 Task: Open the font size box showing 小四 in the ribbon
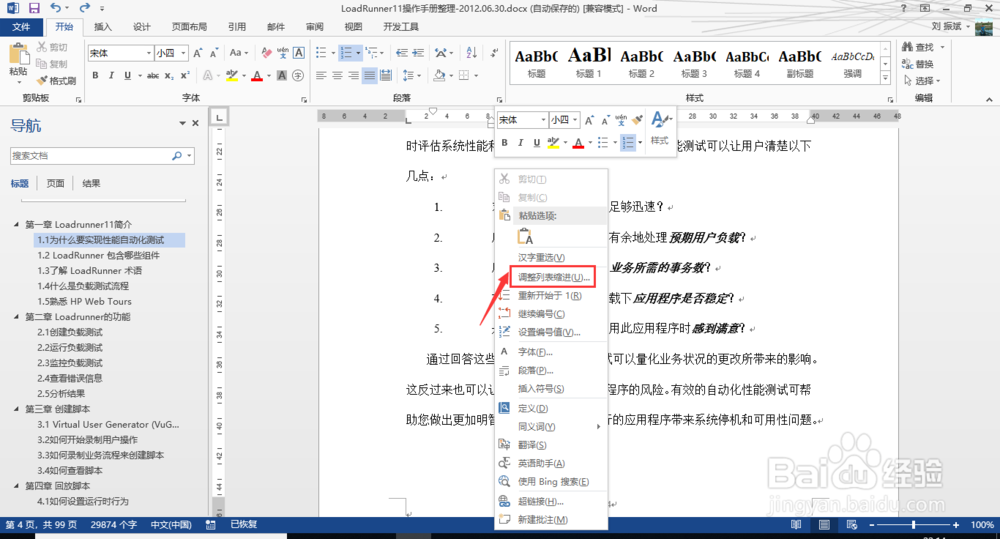(171, 53)
